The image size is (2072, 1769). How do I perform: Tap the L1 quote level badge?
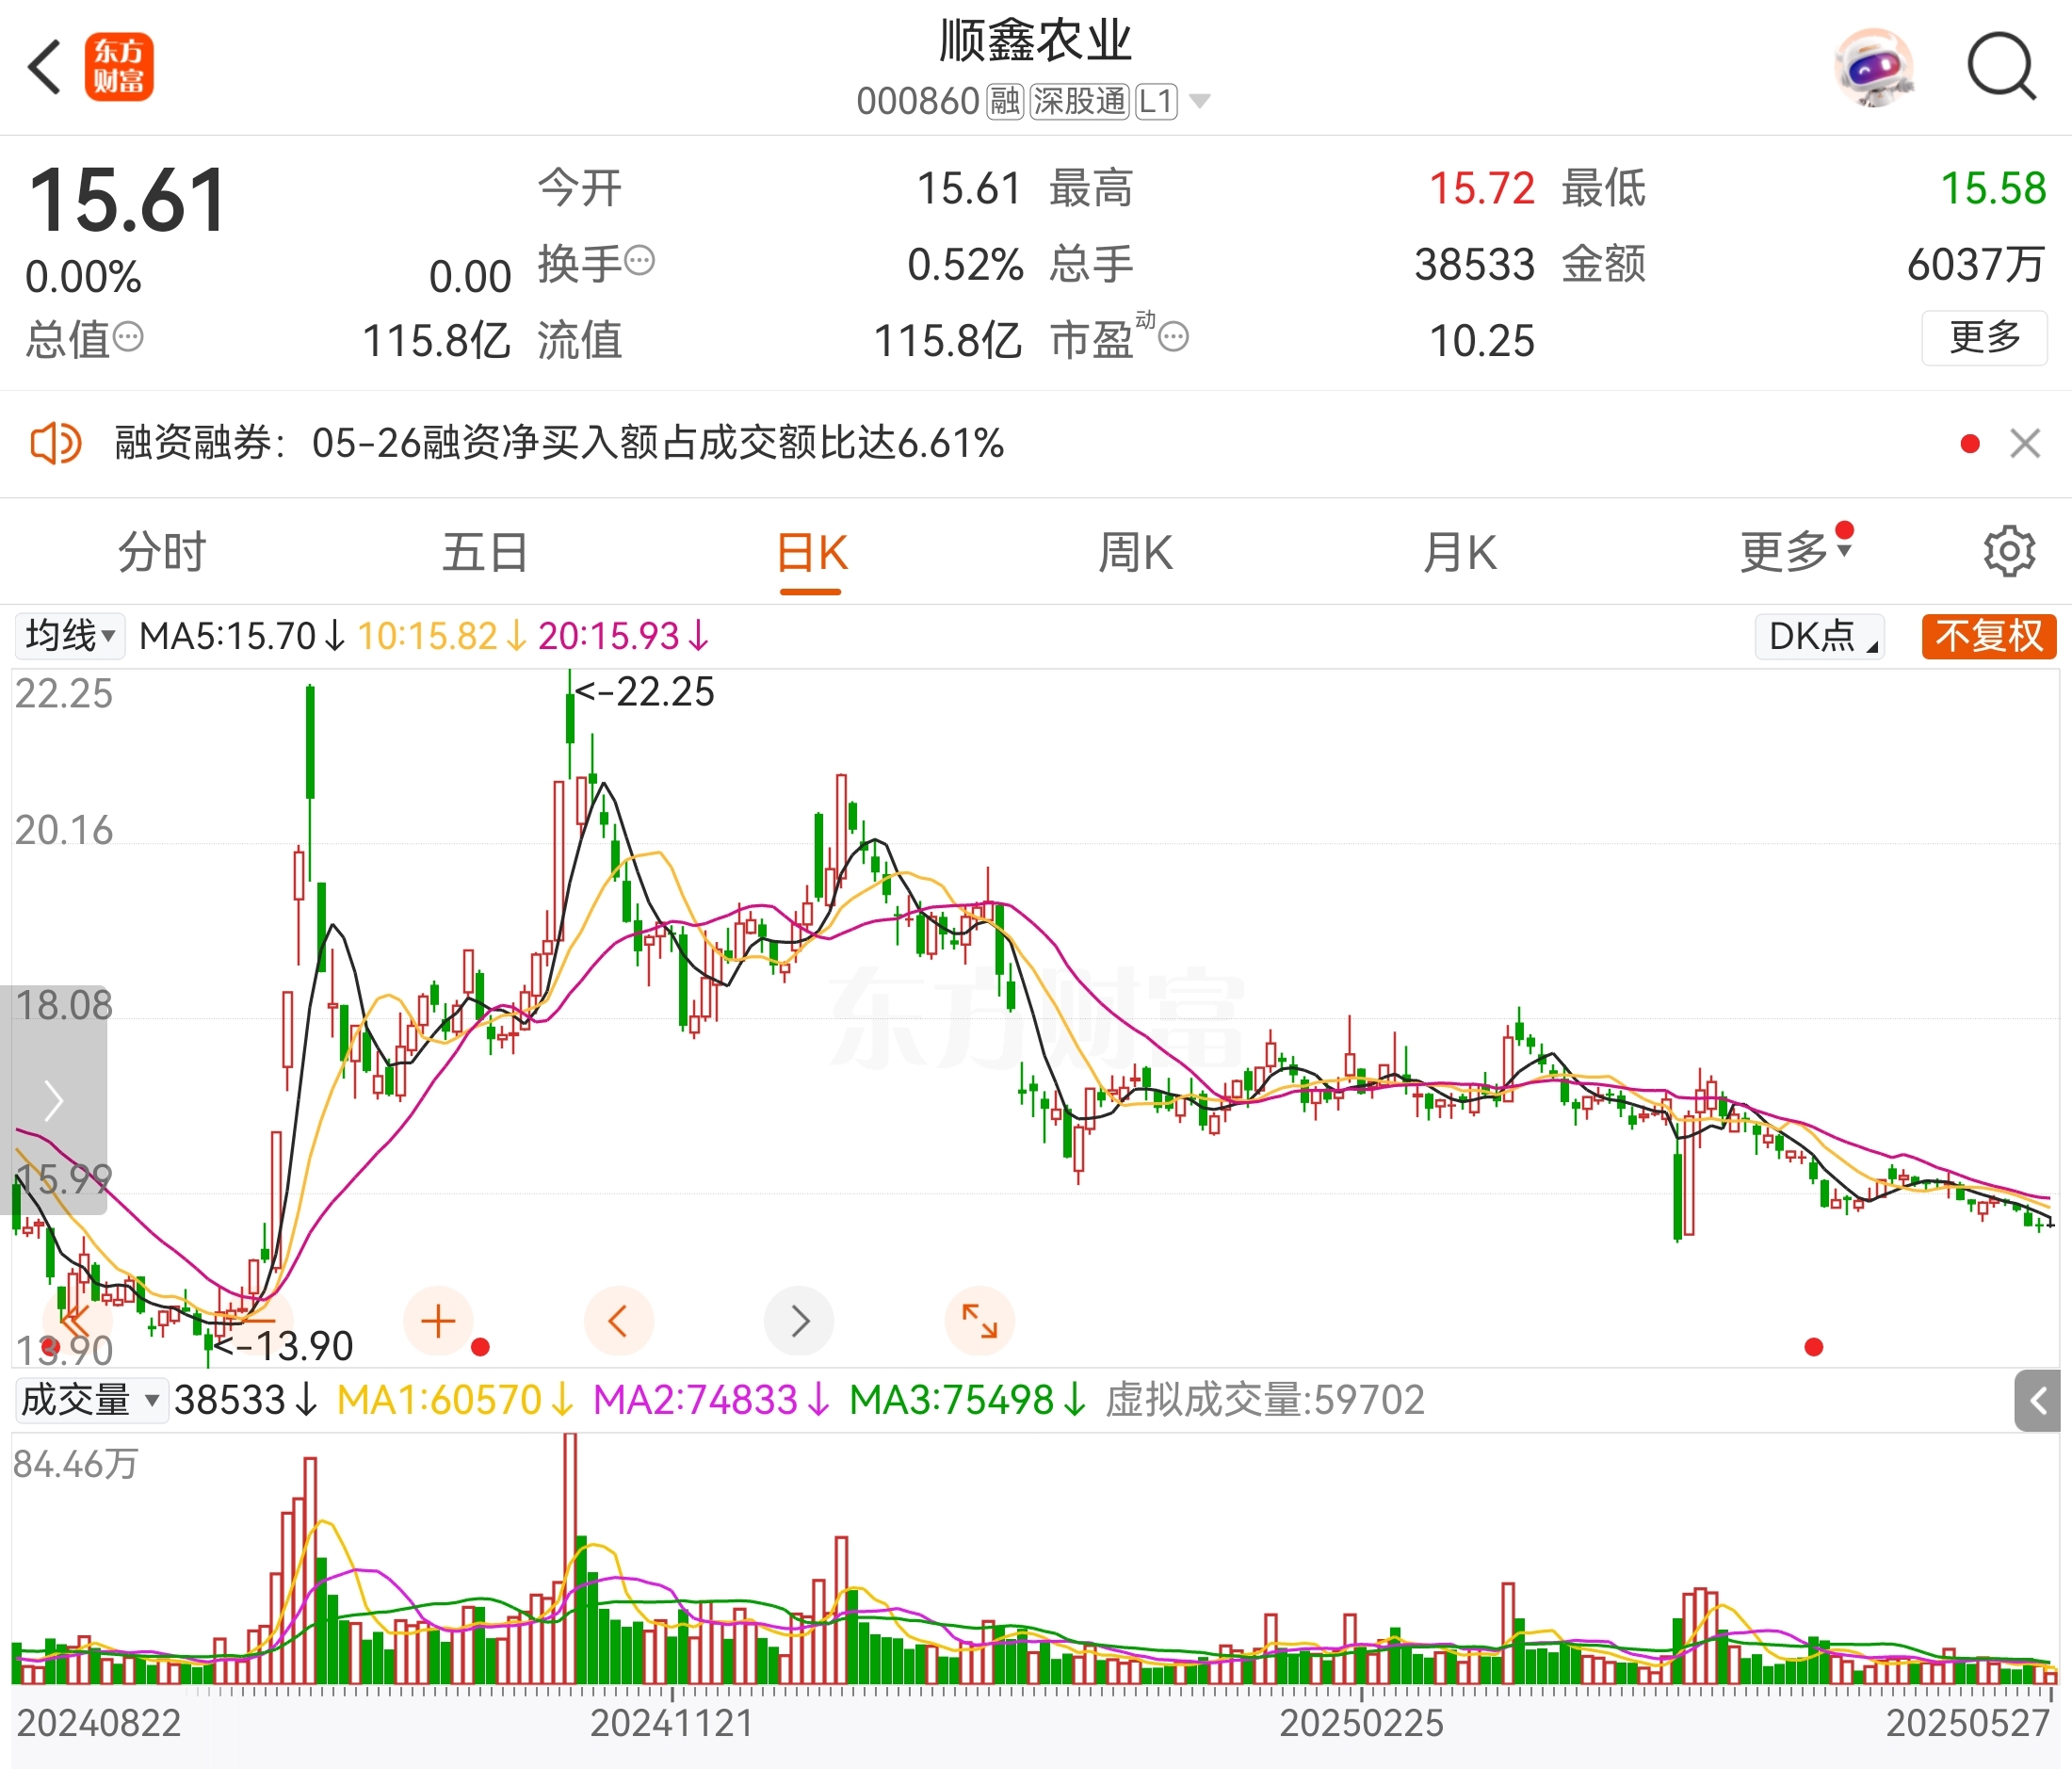click(1156, 101)
